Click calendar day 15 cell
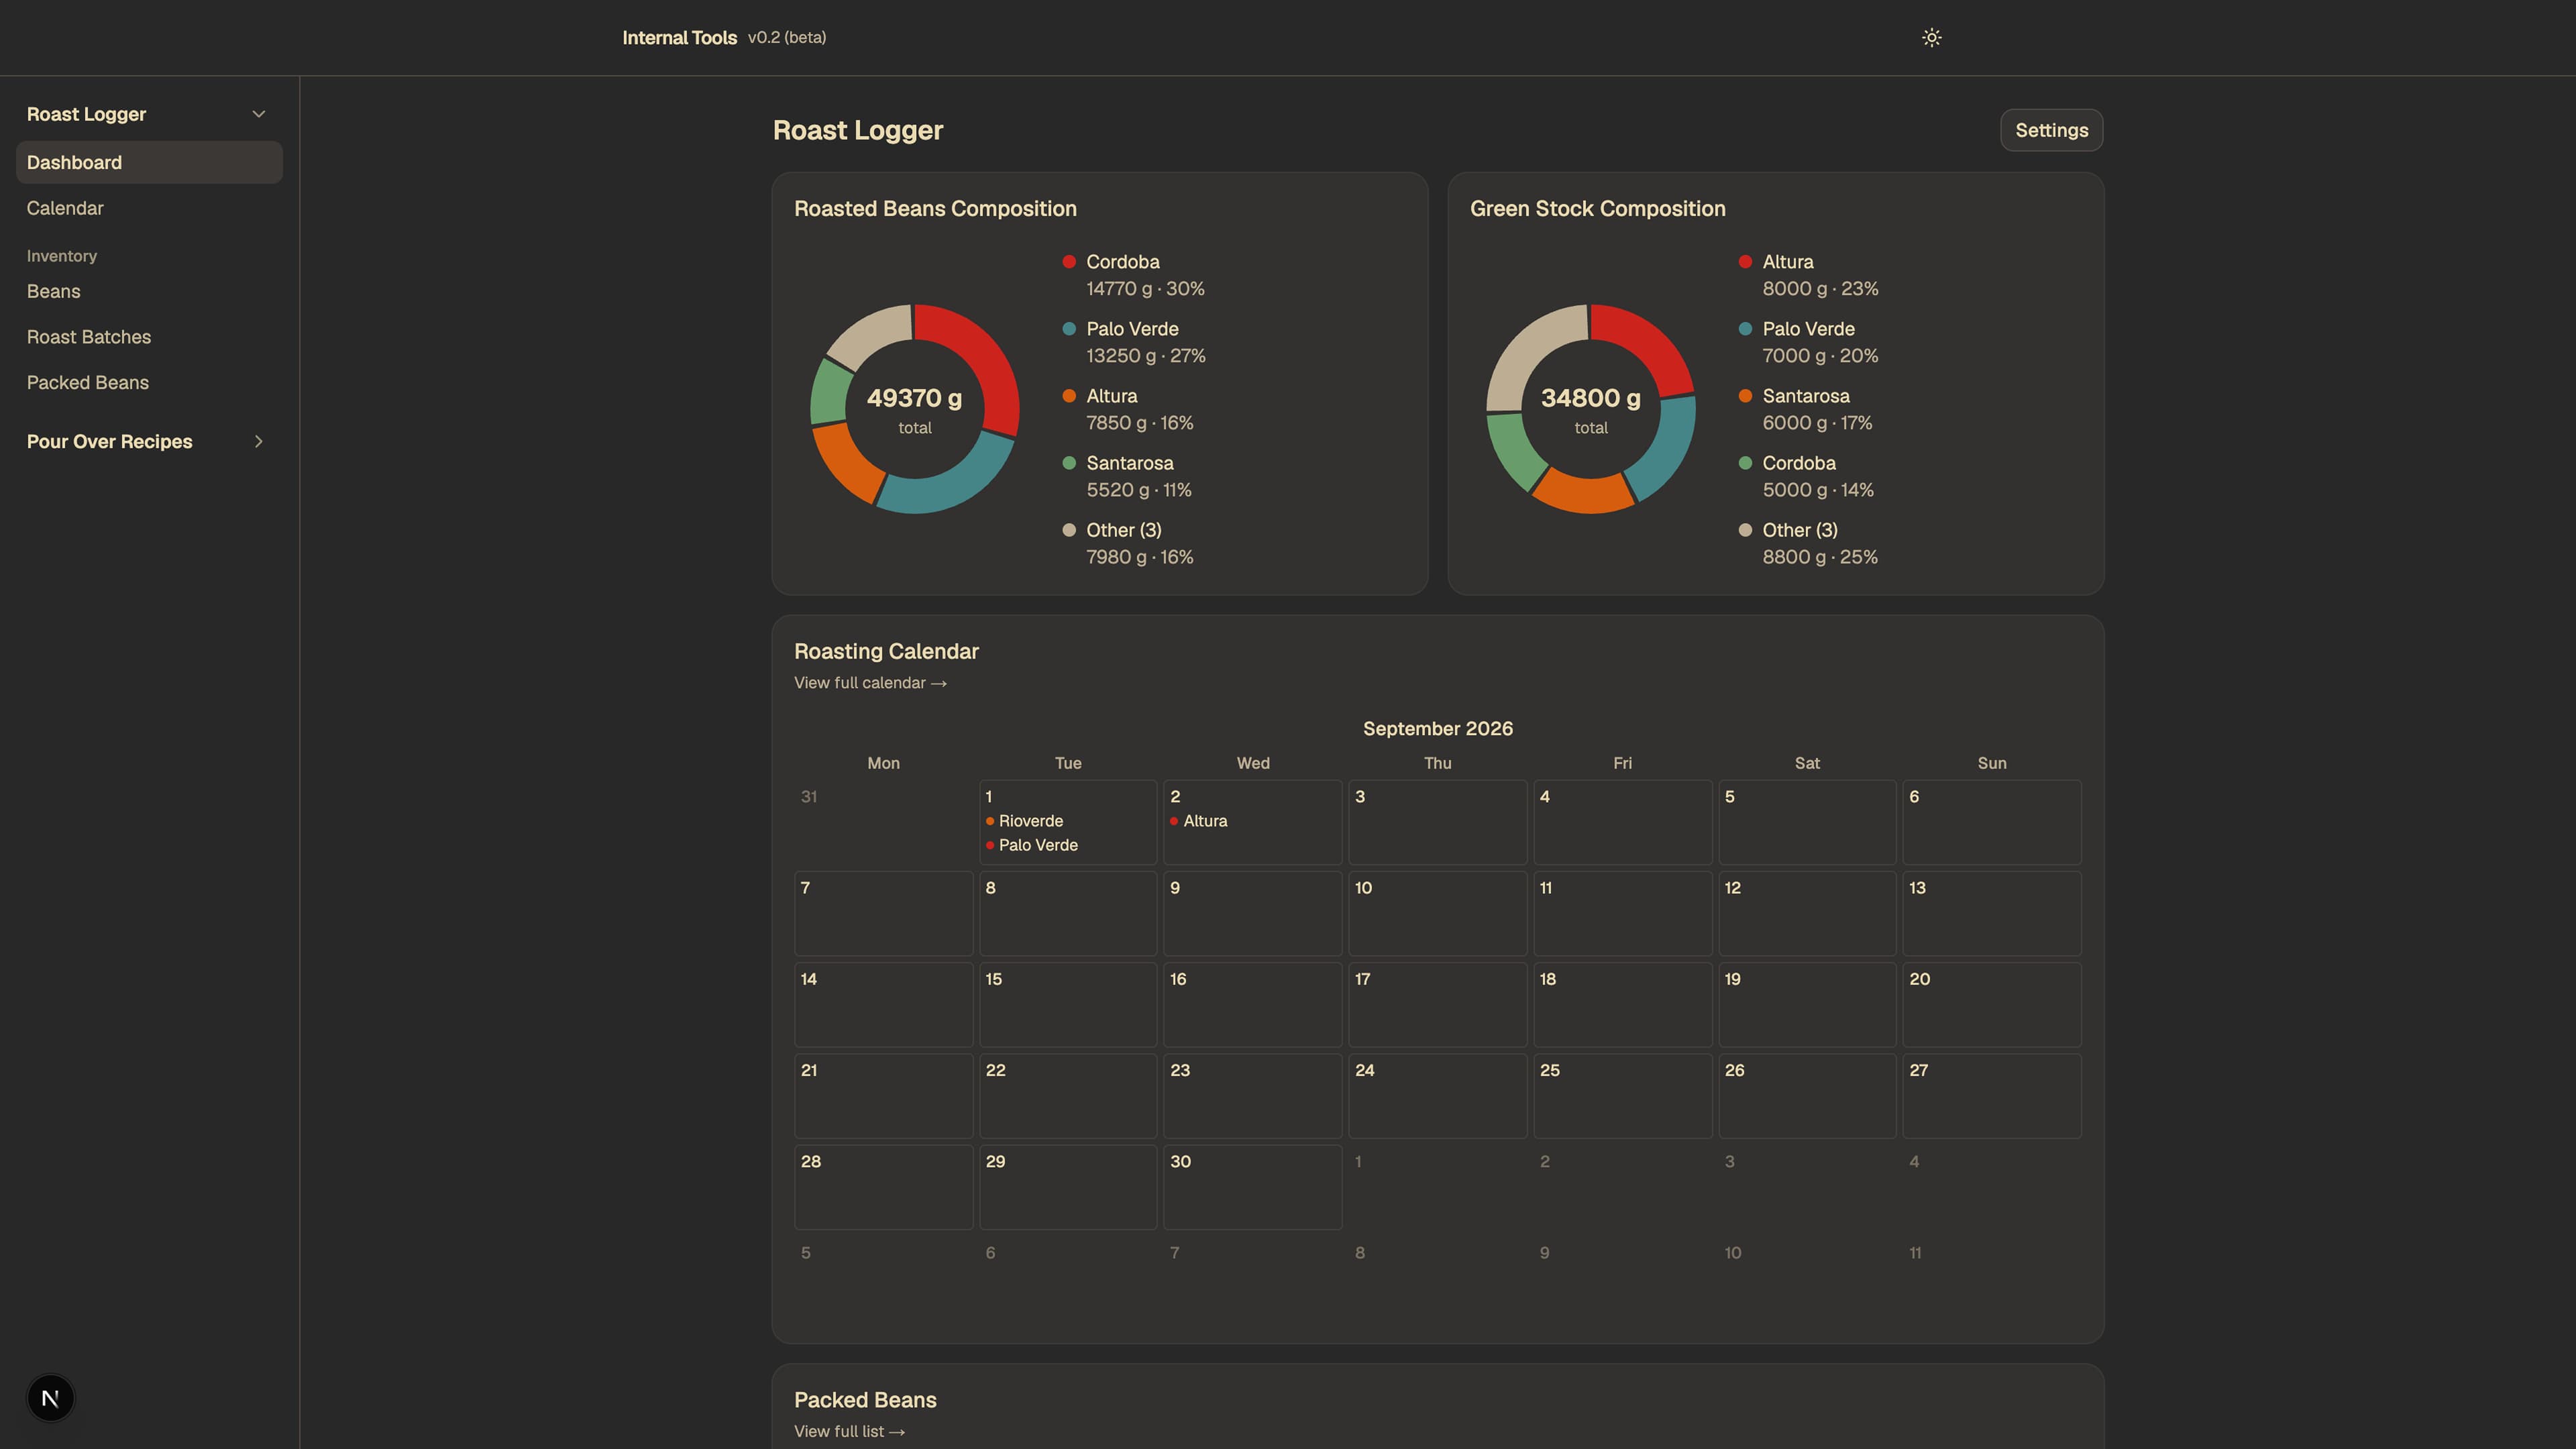This screenshot has height=1449, width=2576. point(1068,1004)
